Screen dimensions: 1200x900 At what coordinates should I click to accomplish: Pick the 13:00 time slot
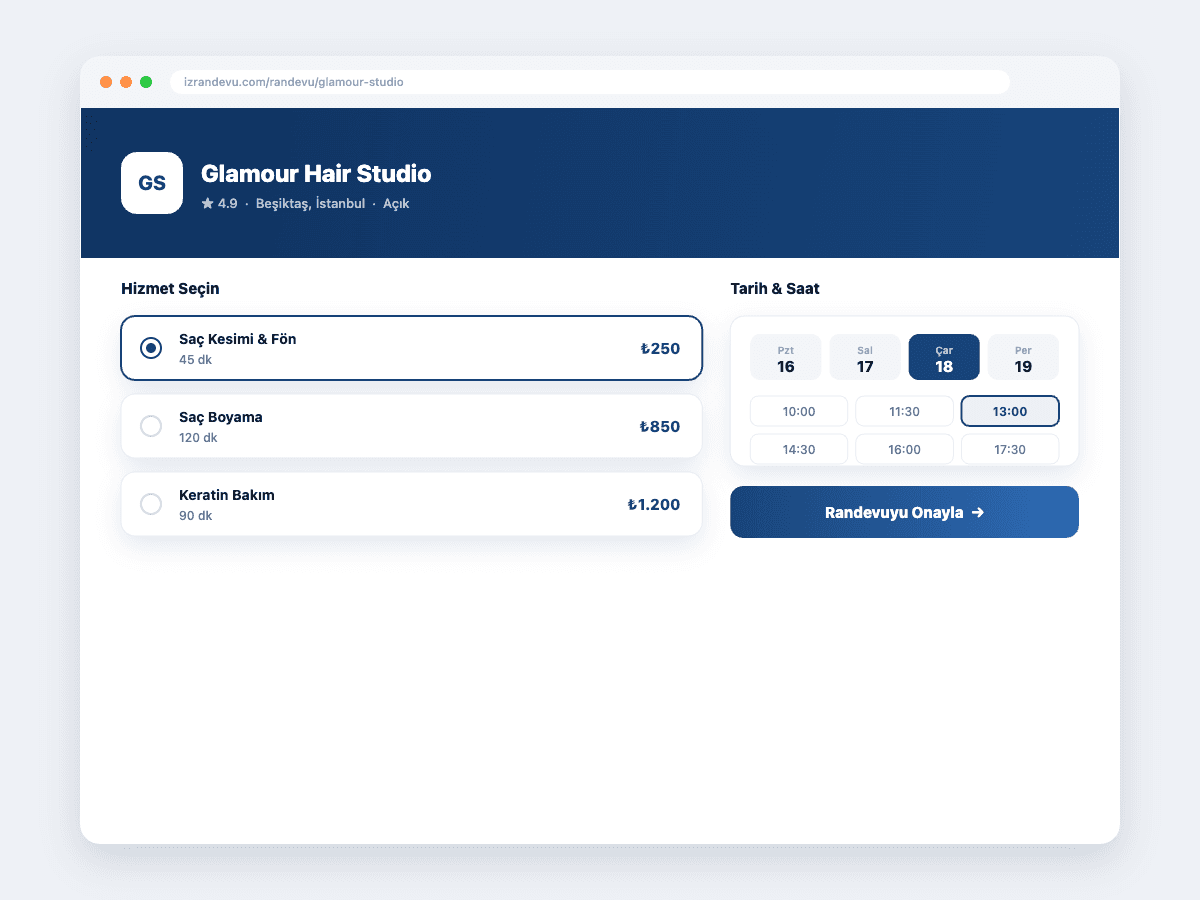(x=1010, y=411)
